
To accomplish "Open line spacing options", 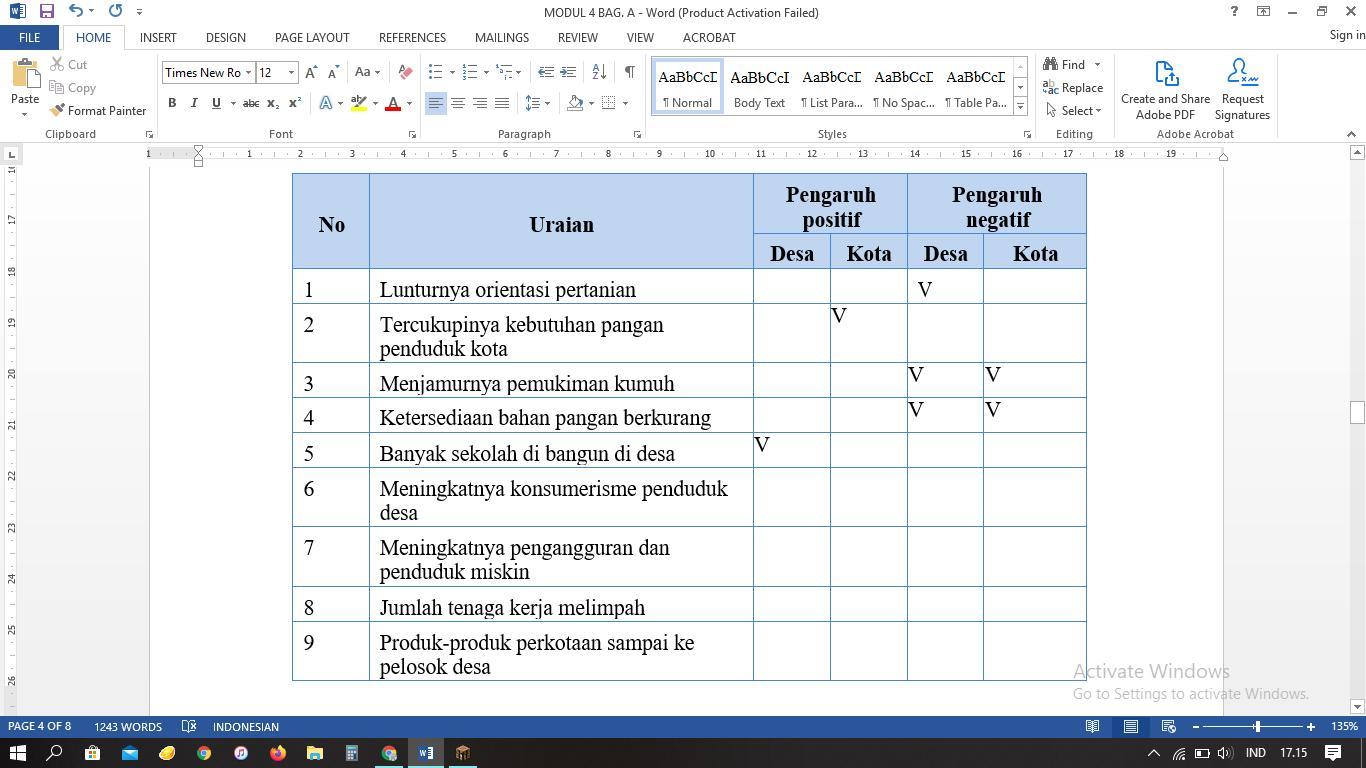I will (538, 103).
